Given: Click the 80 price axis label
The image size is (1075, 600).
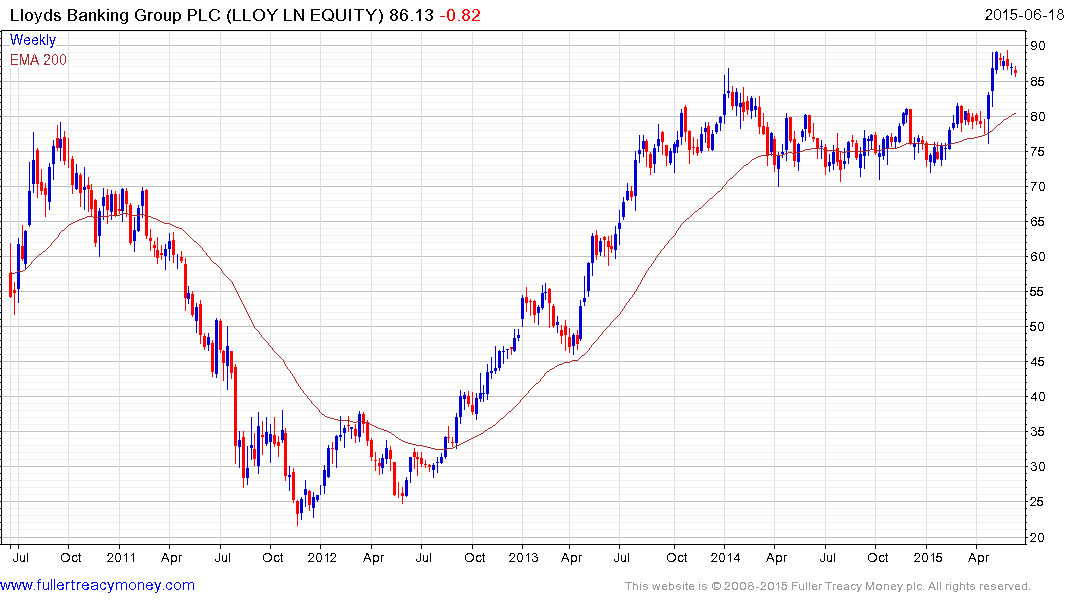Looking at the screenshot, I should [1037, 117].
